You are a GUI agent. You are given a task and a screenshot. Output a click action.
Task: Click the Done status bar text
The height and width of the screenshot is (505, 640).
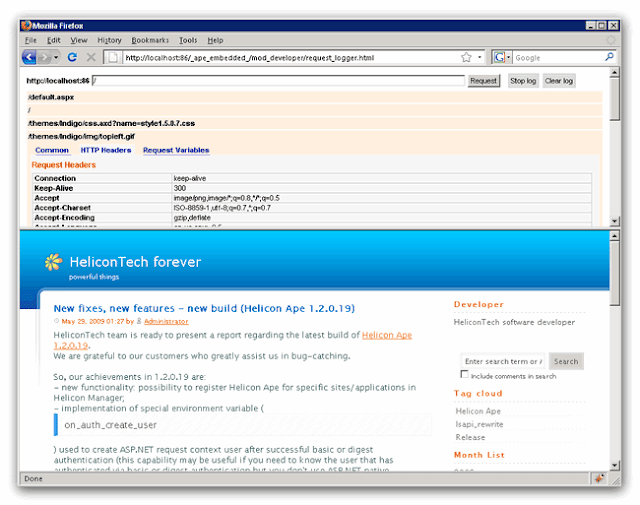[x=33, y=478]
